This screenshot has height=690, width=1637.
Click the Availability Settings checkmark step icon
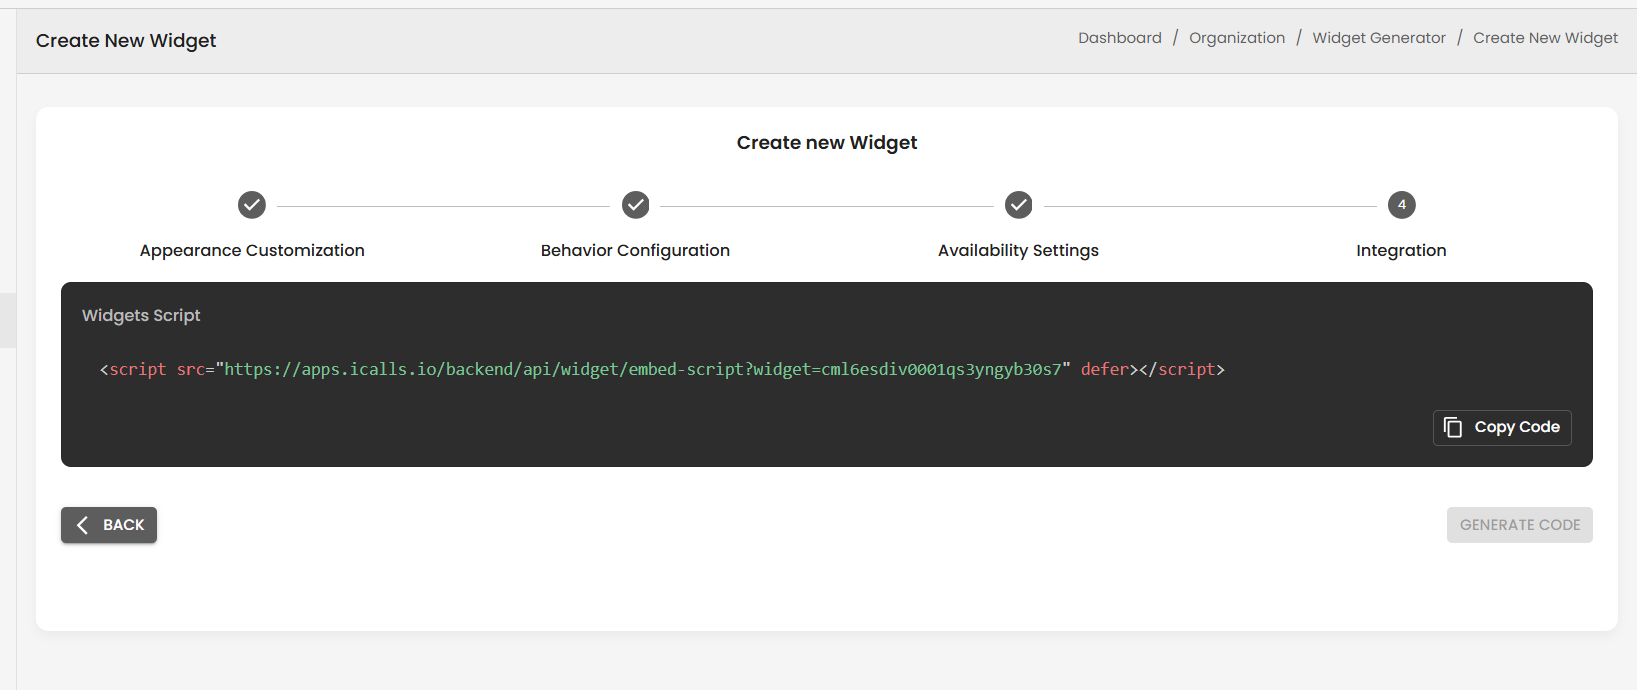pos(1018,205)
